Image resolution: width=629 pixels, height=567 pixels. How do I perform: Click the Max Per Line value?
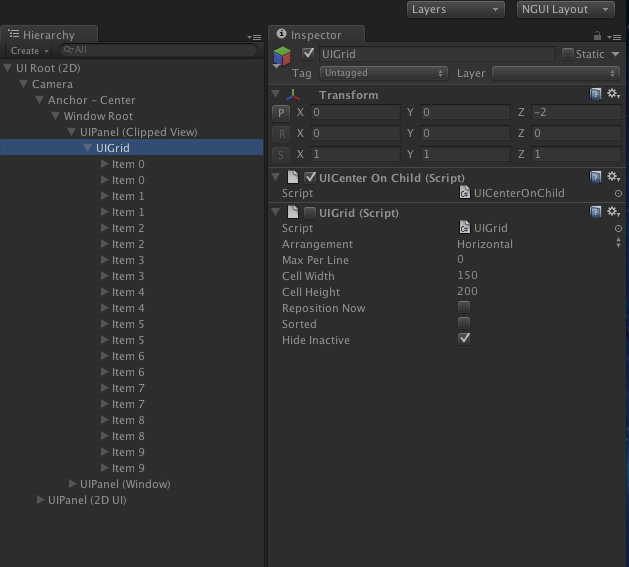[x=461, y=259]
